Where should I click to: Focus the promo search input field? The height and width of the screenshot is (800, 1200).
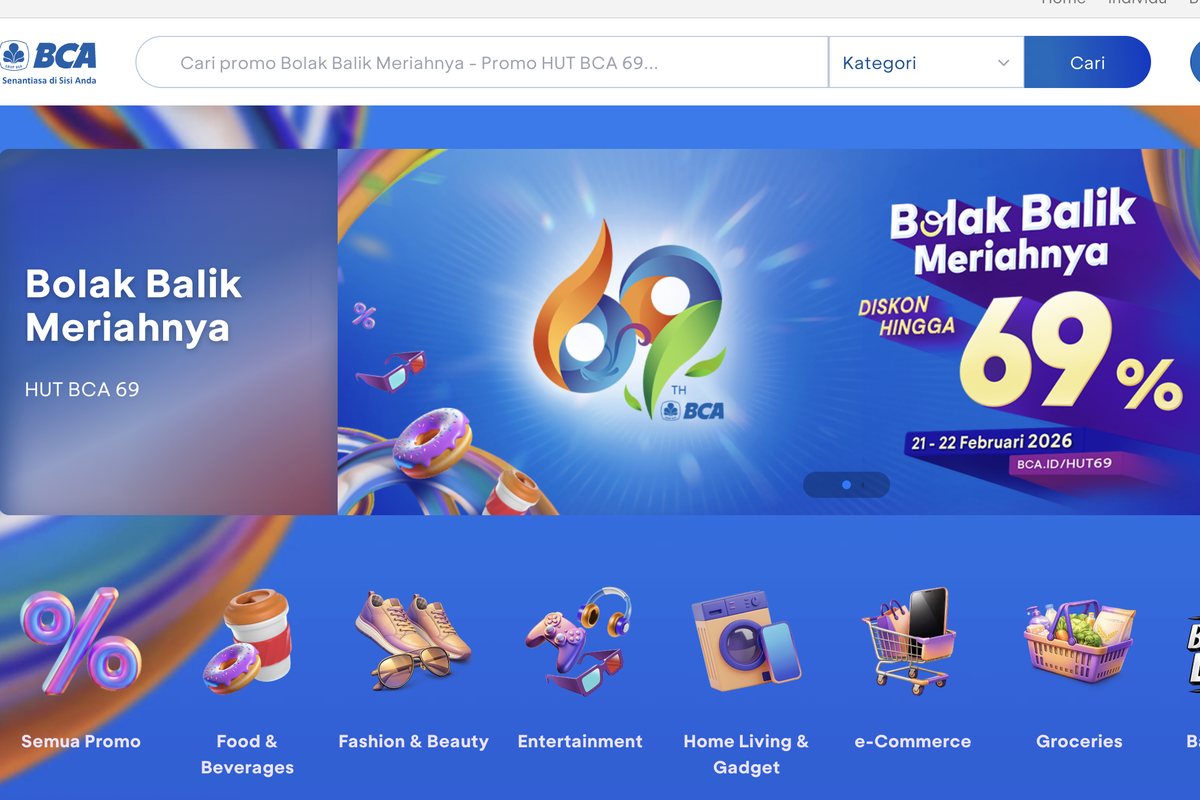click(482, 63)
